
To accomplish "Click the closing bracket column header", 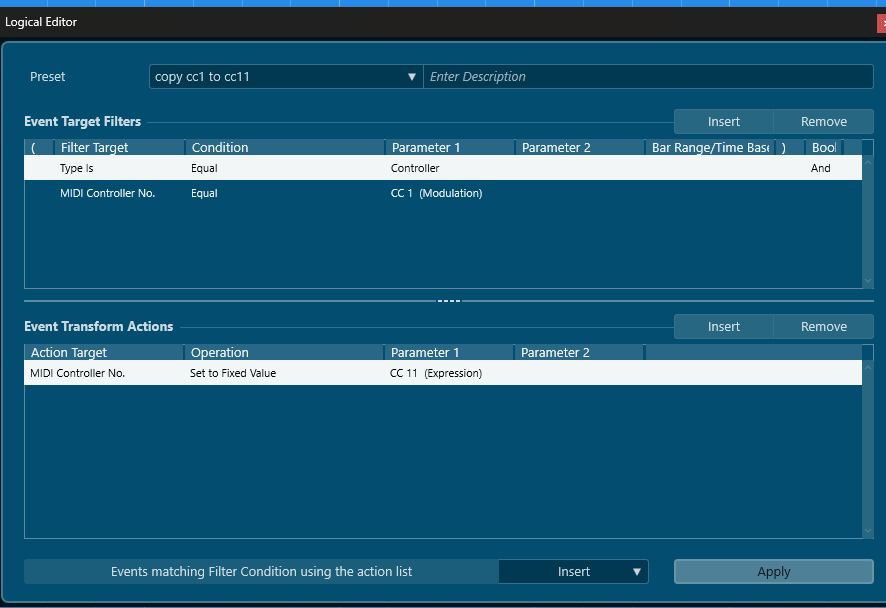I will pyautogui.click(x=790, y=147).
